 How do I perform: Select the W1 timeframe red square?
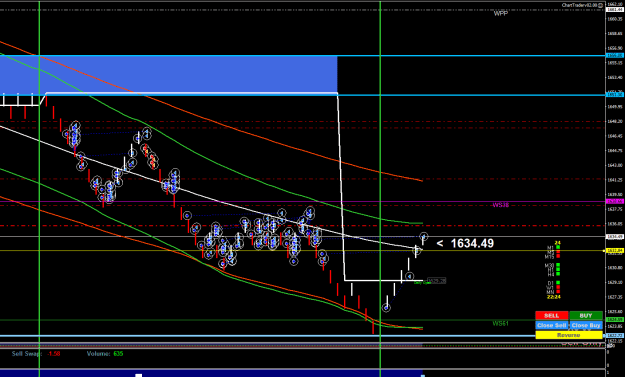(x=558, y=287)
